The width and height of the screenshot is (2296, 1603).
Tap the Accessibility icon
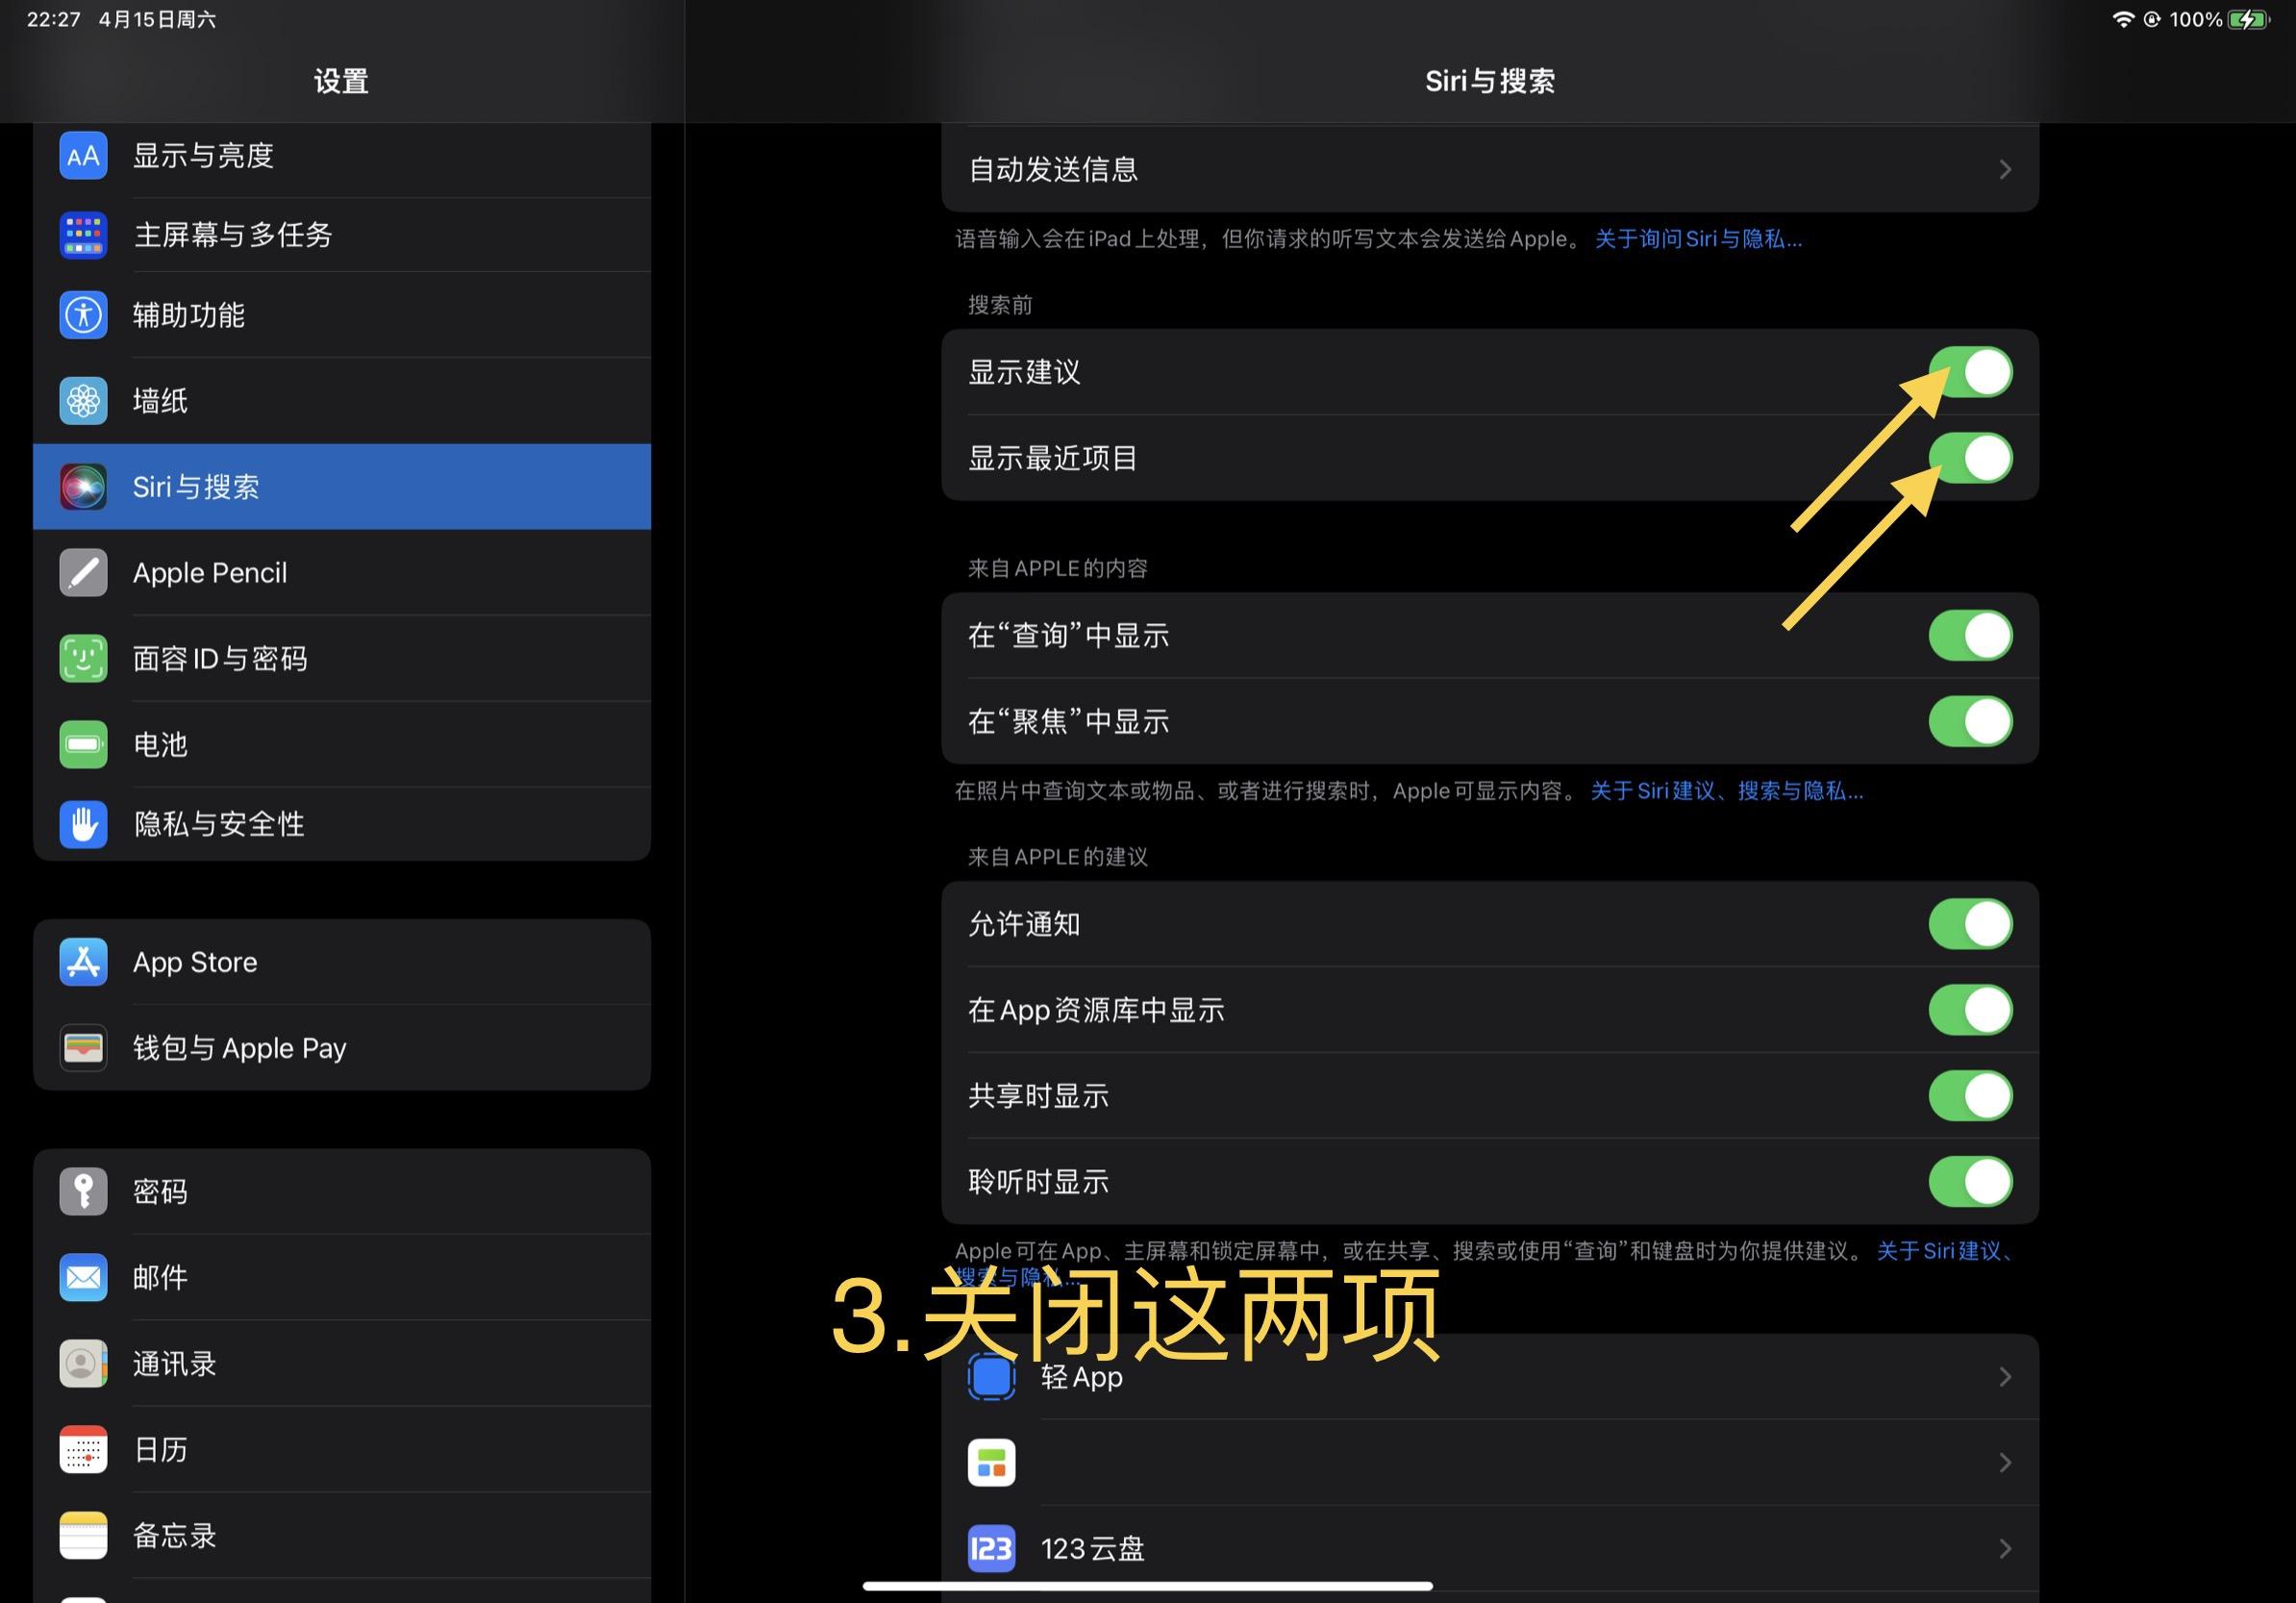pyautogui.click(x=83, y=315)
